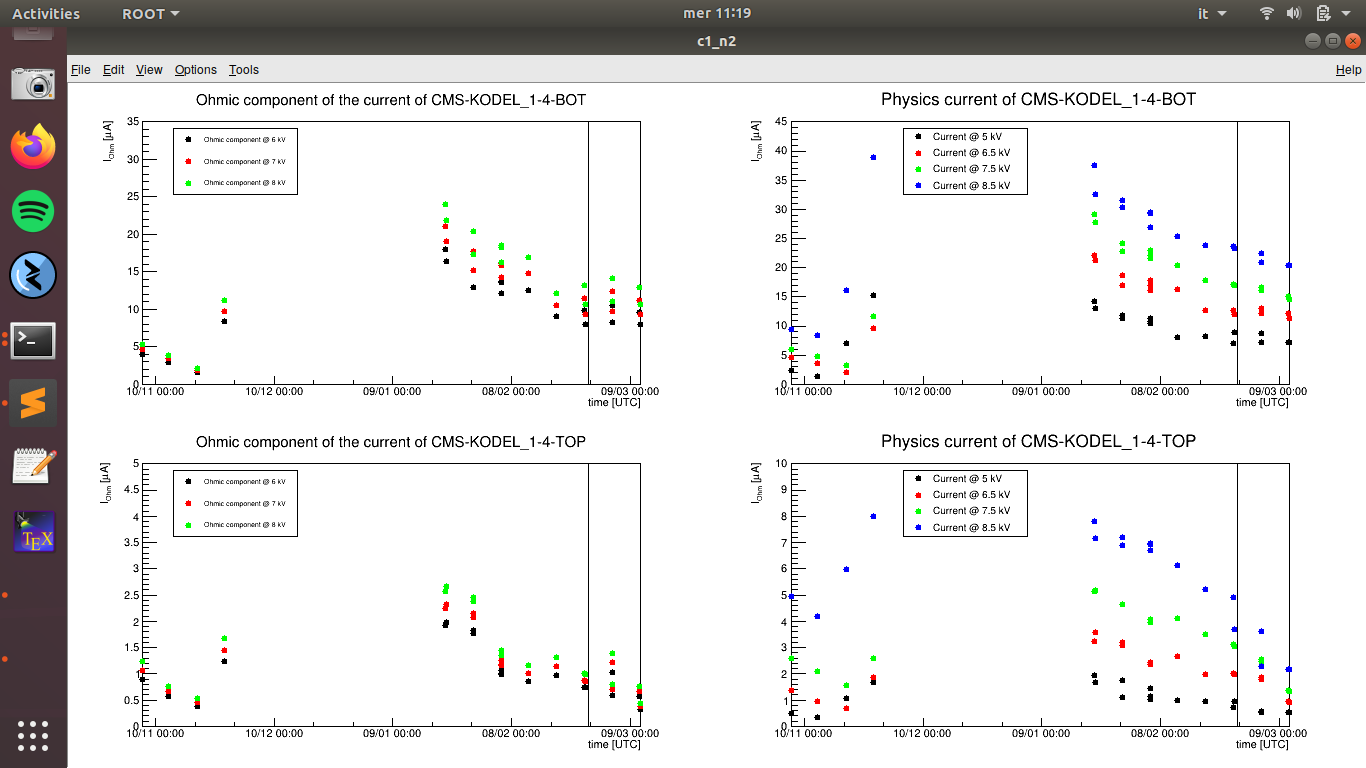The height and width of the screenshot is (768, 1366).
Task: Expand the ROOT application menu in top bar
Action: (150, 14)
